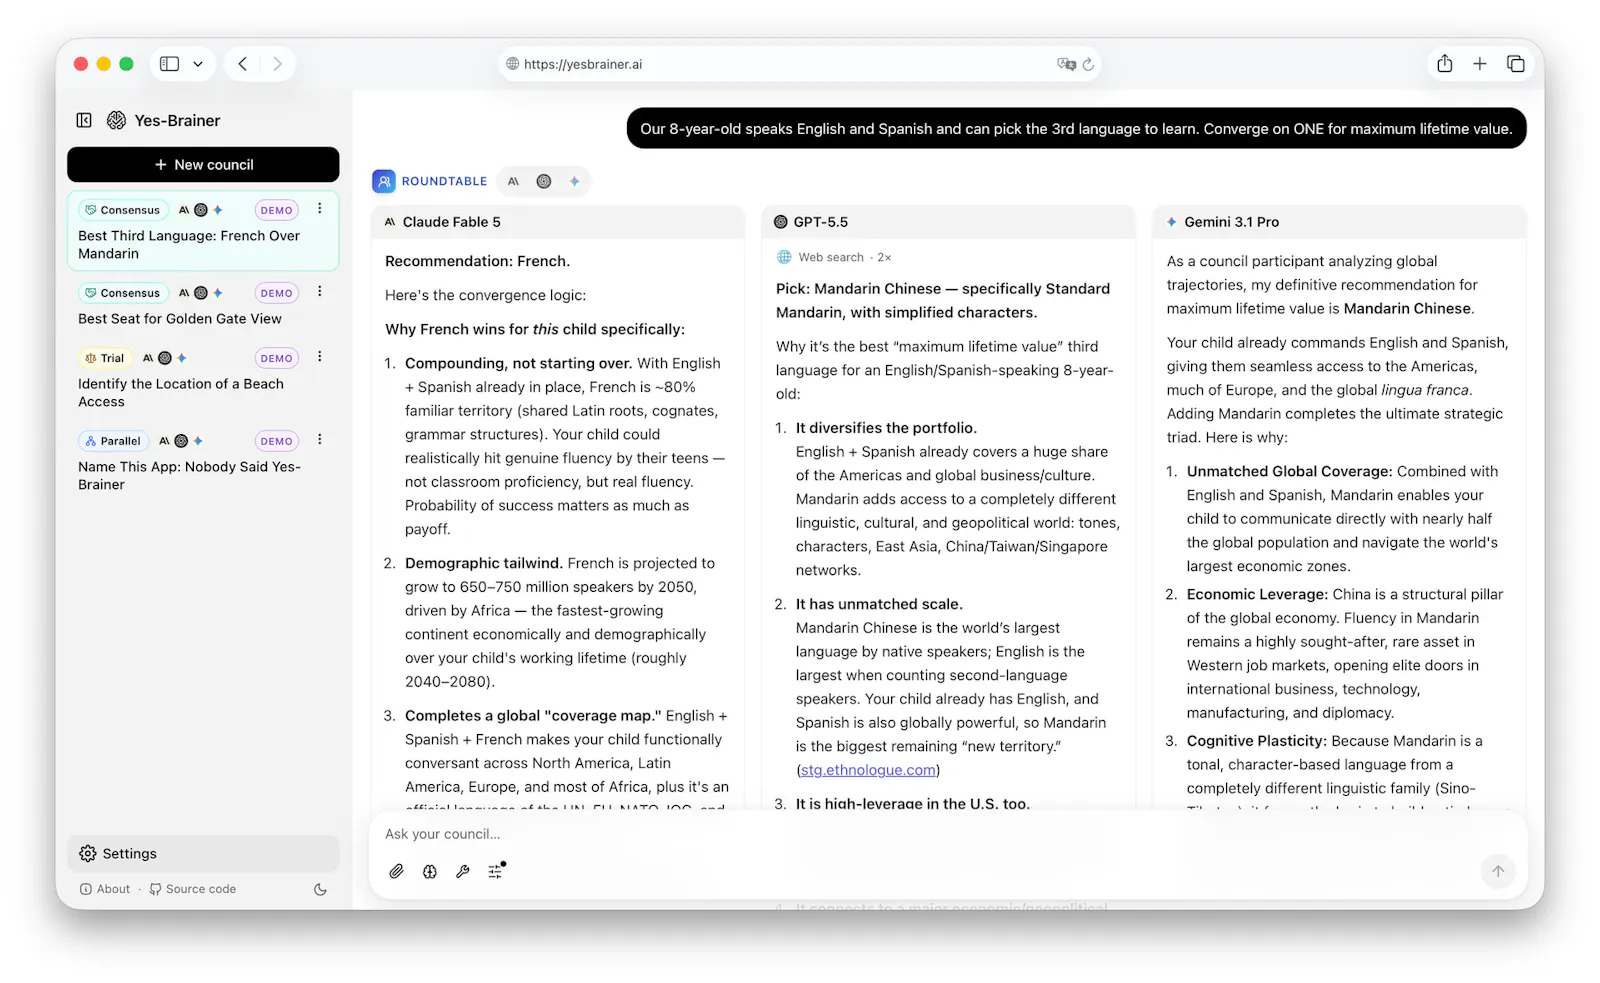Select the Claude Fable 5 column header
This screenshot has height=983, width=1600.
pos(557,222)
